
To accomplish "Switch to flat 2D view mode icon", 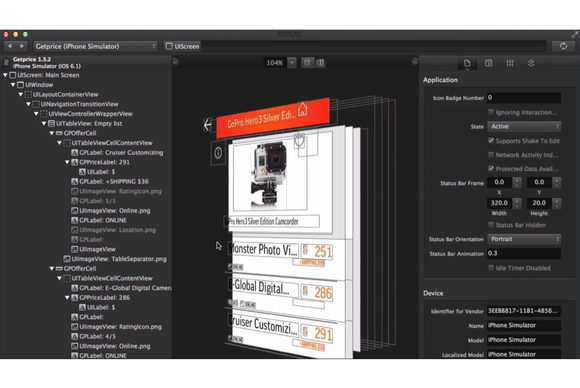I will [x=307, y=63].
